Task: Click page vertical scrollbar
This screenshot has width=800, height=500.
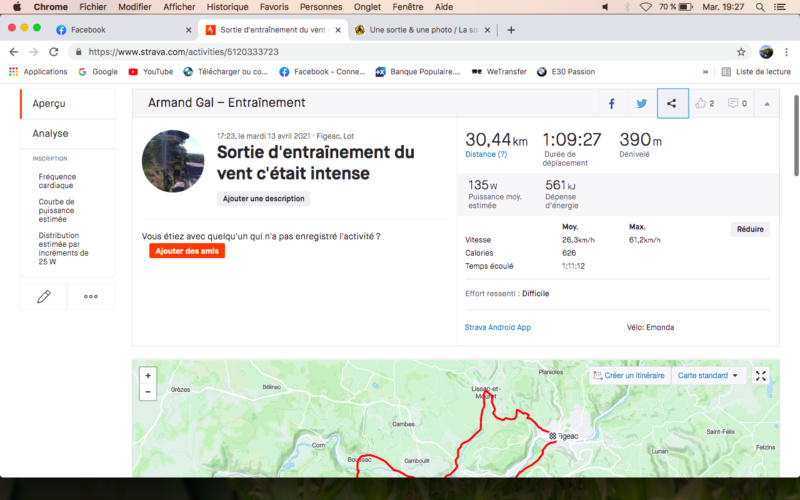Action: pyautogui.click(x=796, y=136)
